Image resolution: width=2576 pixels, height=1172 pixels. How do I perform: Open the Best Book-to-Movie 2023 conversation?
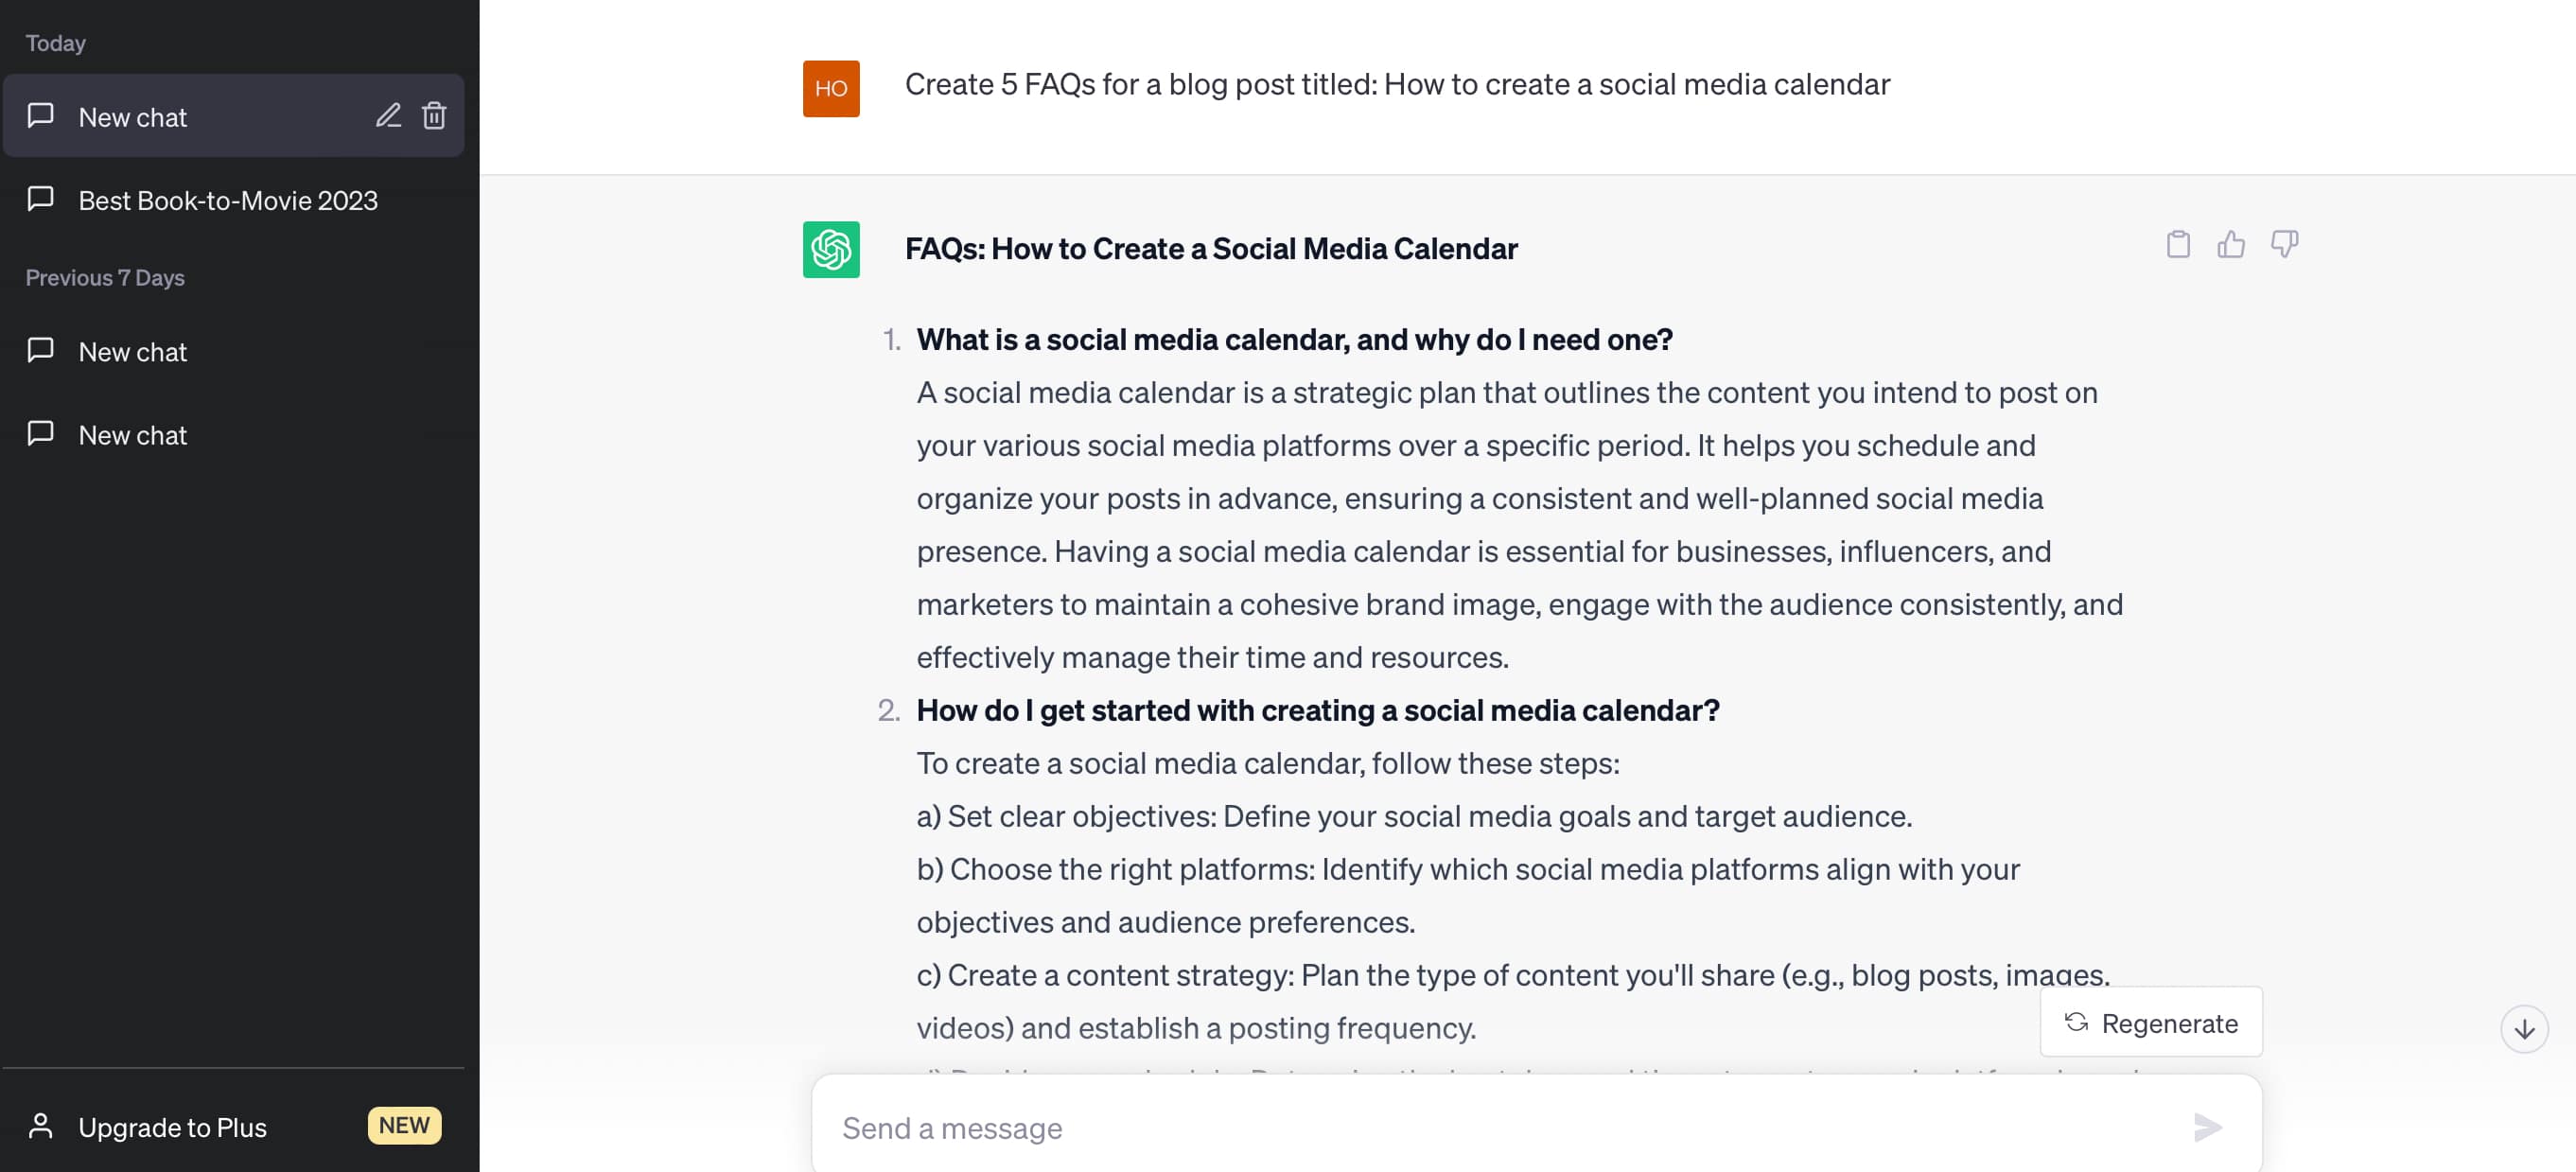click(228, 200)
